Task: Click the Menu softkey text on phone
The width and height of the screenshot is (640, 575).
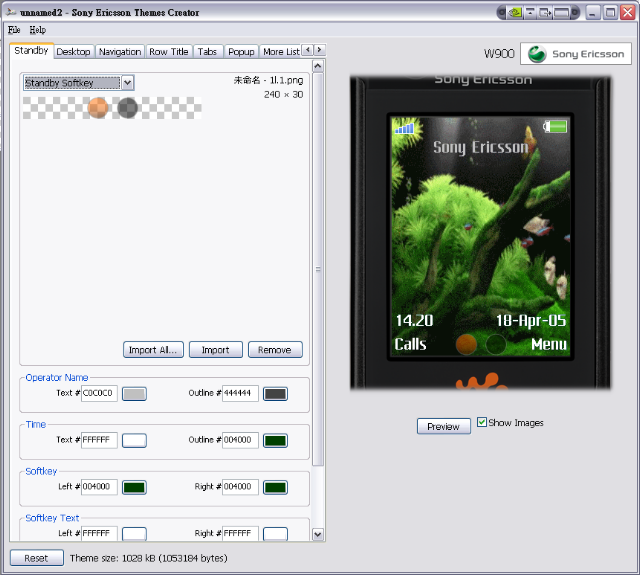Action: click(x=549, y=344)
